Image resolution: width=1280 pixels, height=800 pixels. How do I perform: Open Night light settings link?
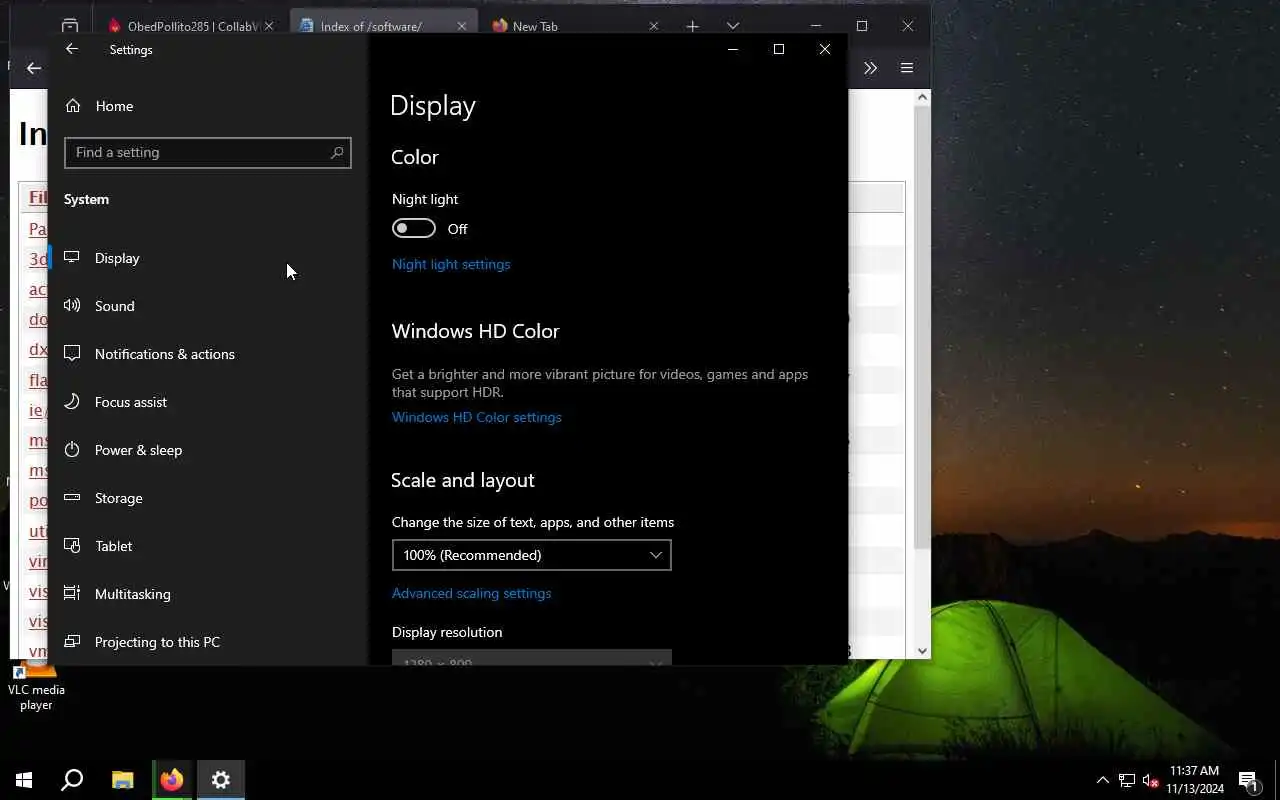451,264
